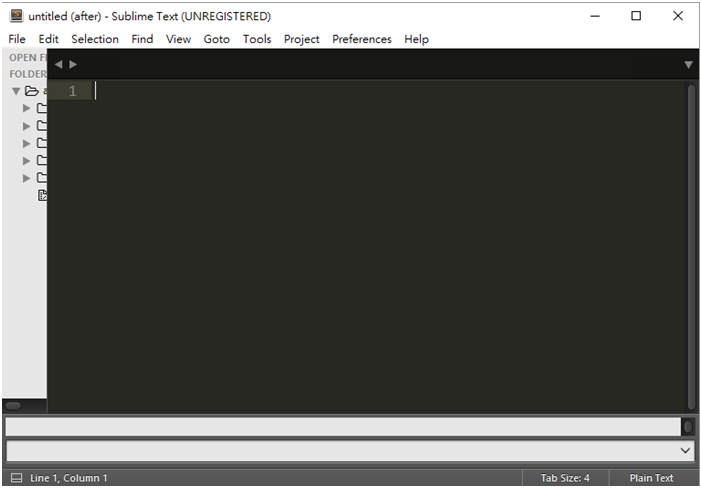Focus the lower combo box text field

[342, 450]
